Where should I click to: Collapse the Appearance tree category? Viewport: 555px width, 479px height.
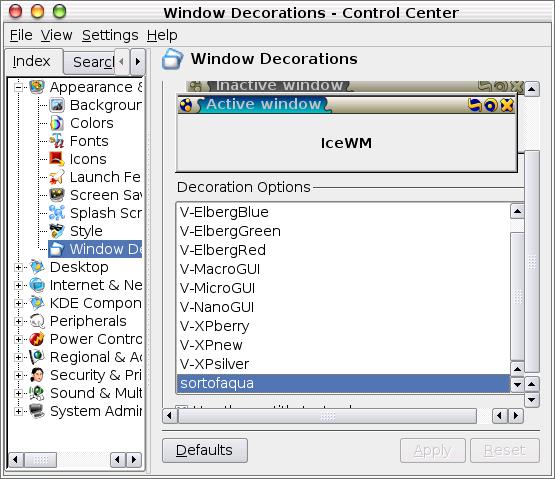pyautogui.click(x=18, y=87)
